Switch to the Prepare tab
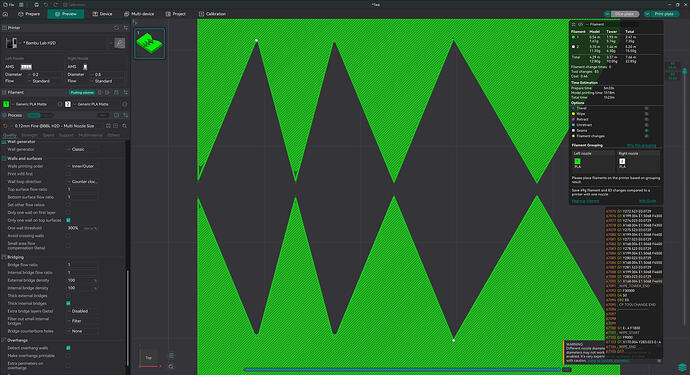Image resolution: width=690 pixels, height=375 pixels. tap(29, 14)
